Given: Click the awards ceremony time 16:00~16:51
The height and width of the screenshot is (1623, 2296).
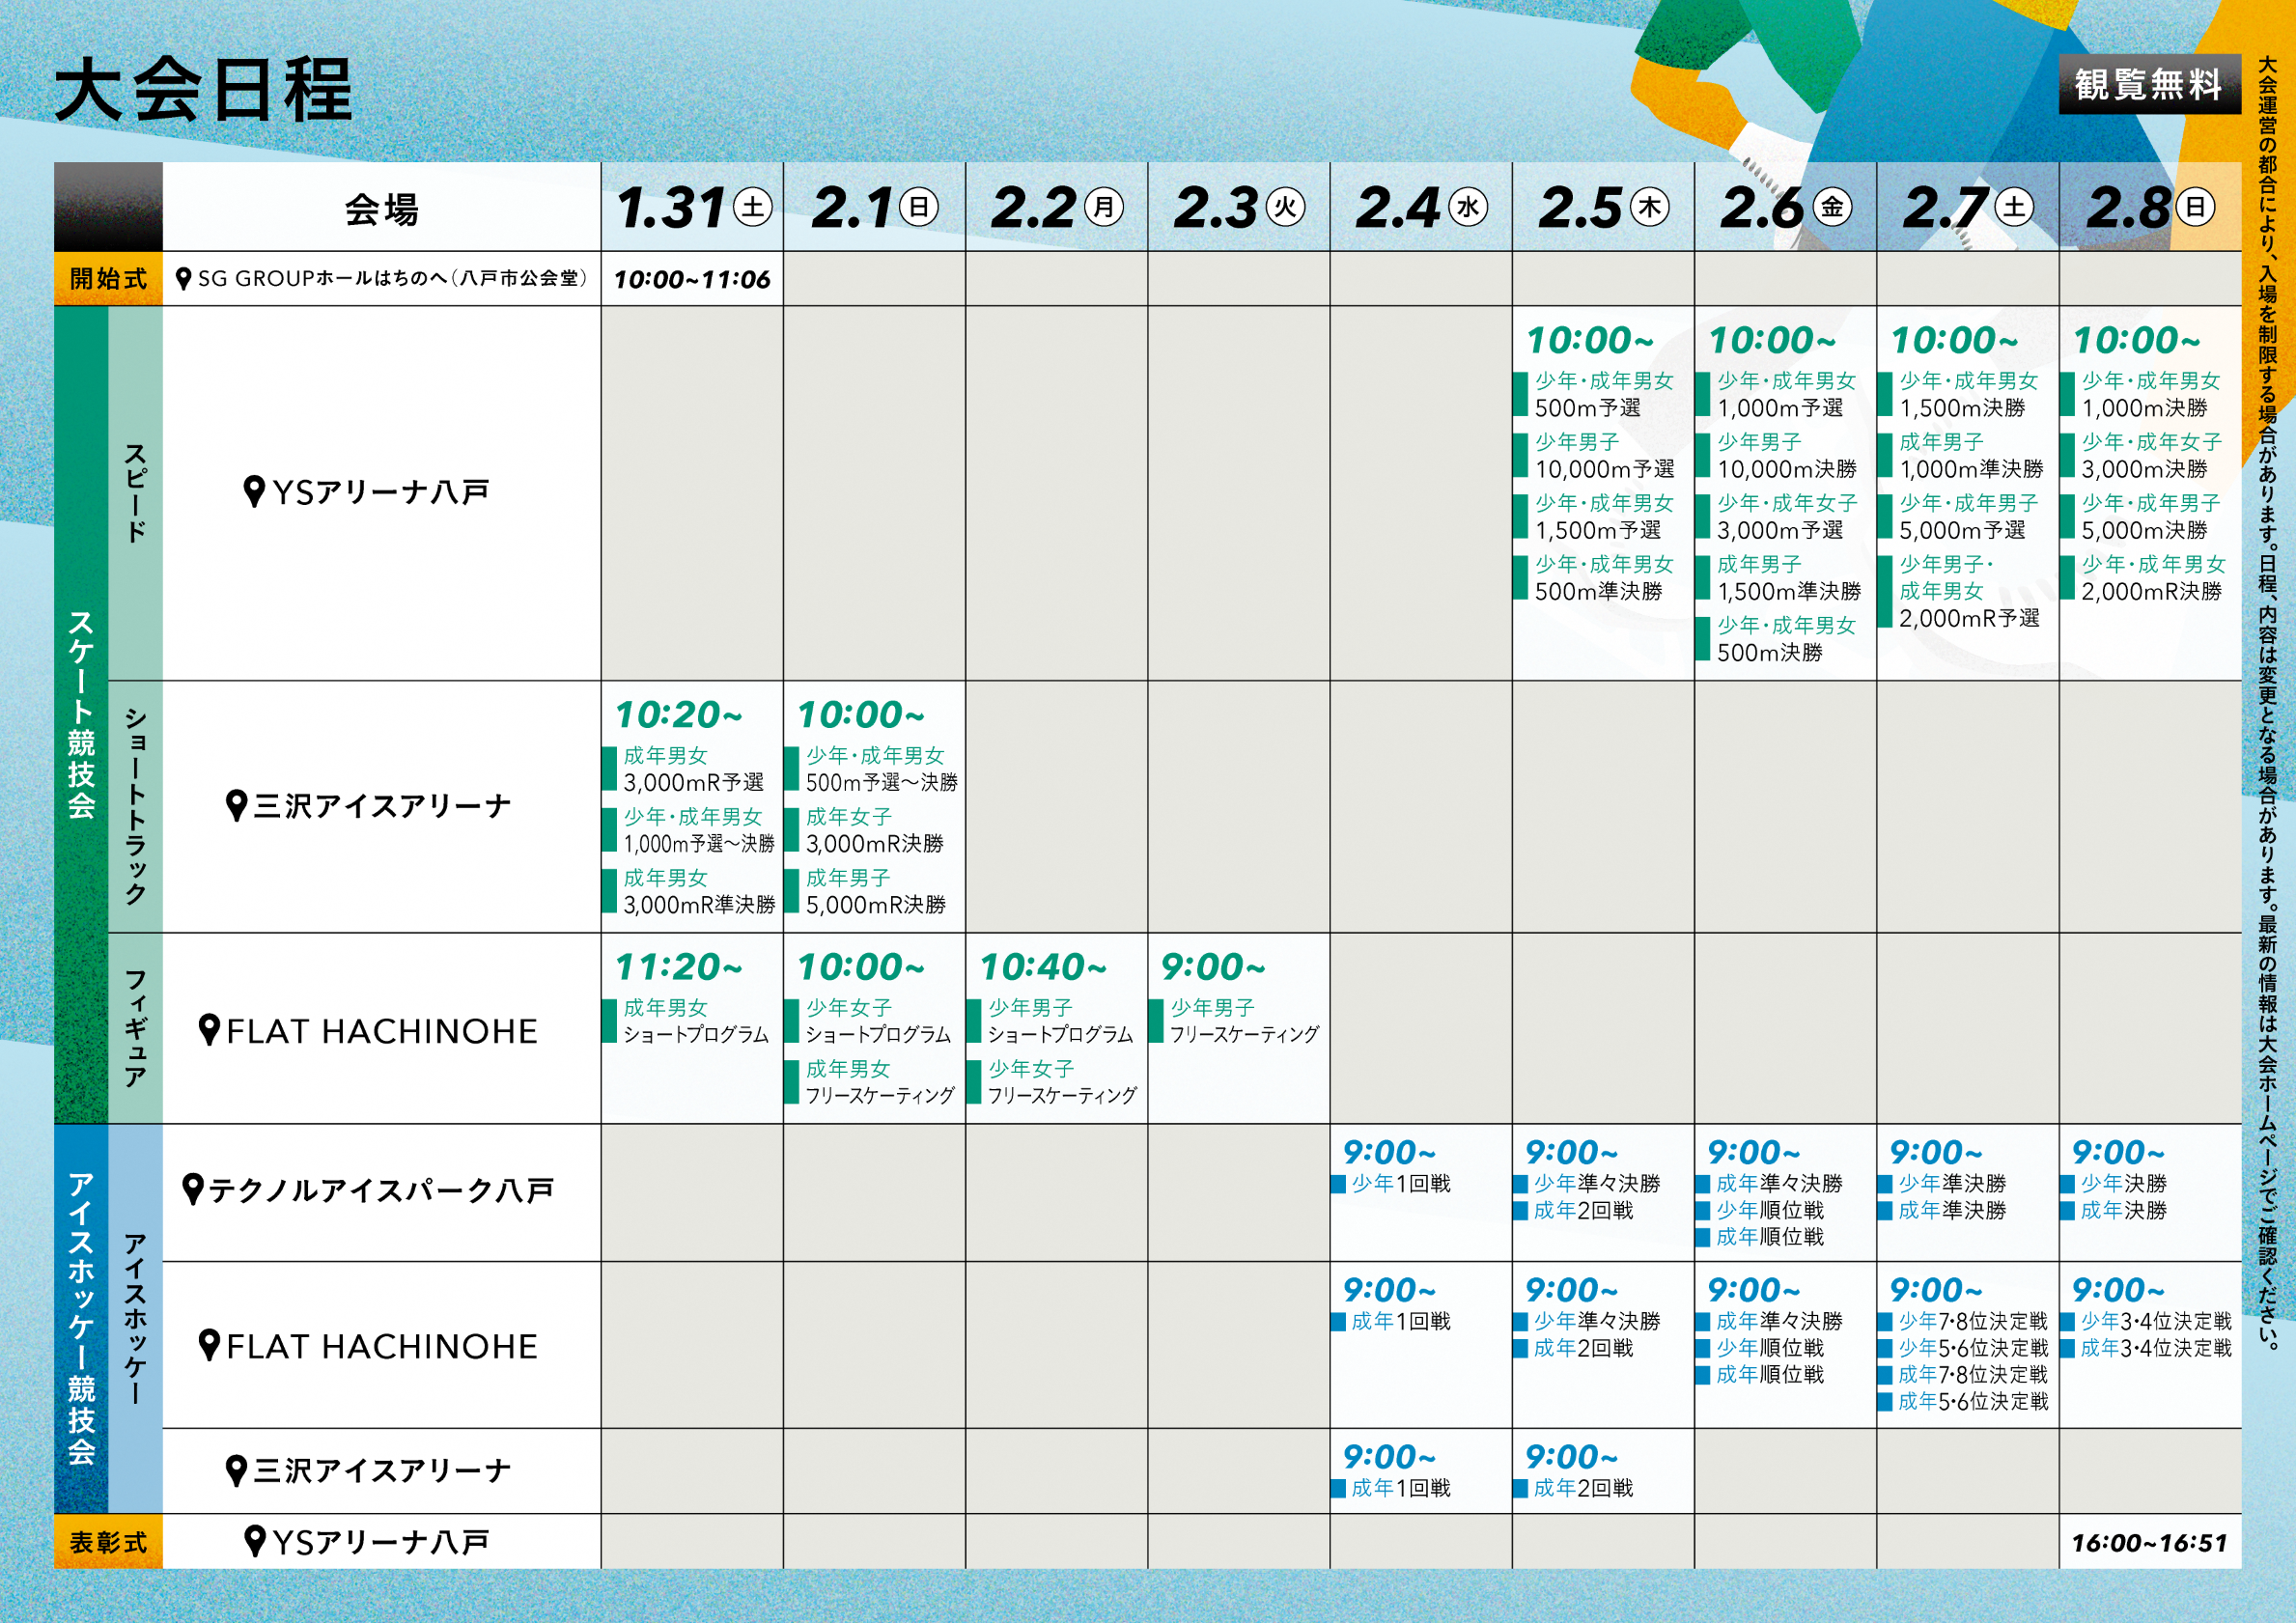Looking at the screenshot, I should click(x=2149, y=1542).
